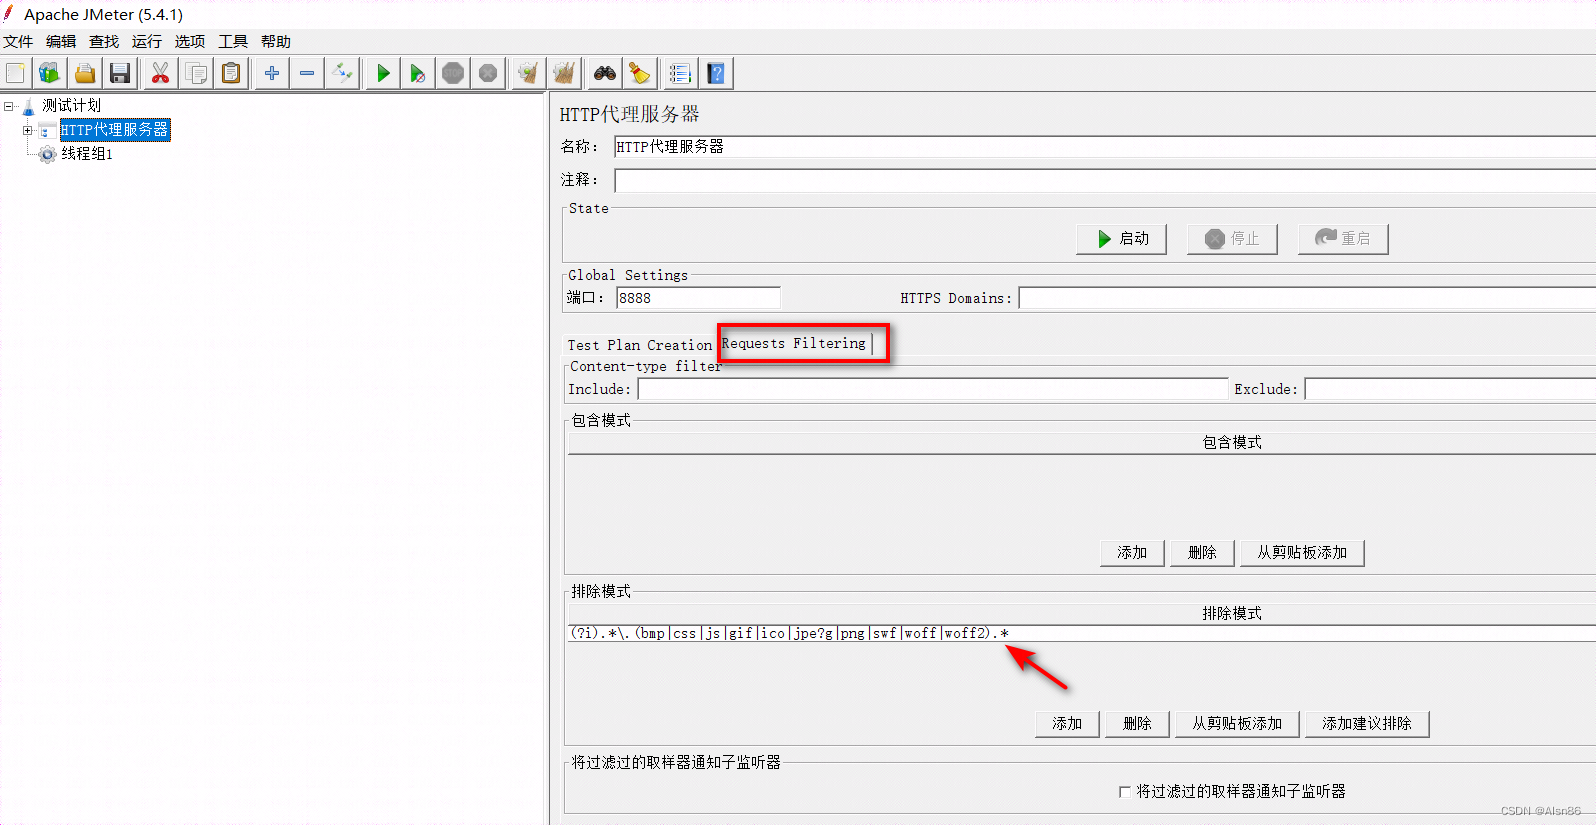Screen dimensions: 1596x825
Task: Open the Function Helper list icon
Action: coord(680,73)
